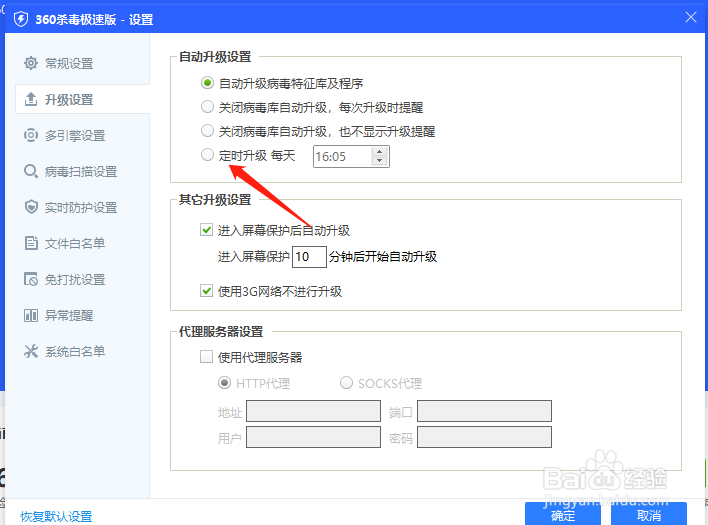708x525 pixels.
Task: Choose the SOCKS代理 radio button
Action: (x=346, y=383)
